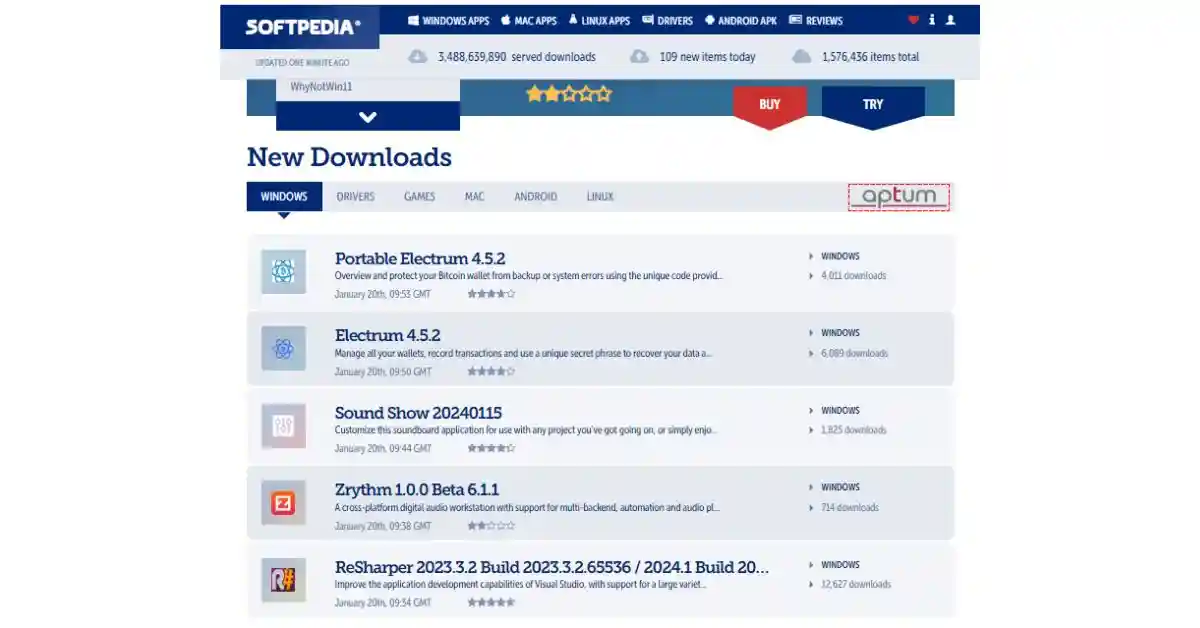The image size is (1200, 628).
Task: Browse the Android APK section
Action: (x=741, y=20)
